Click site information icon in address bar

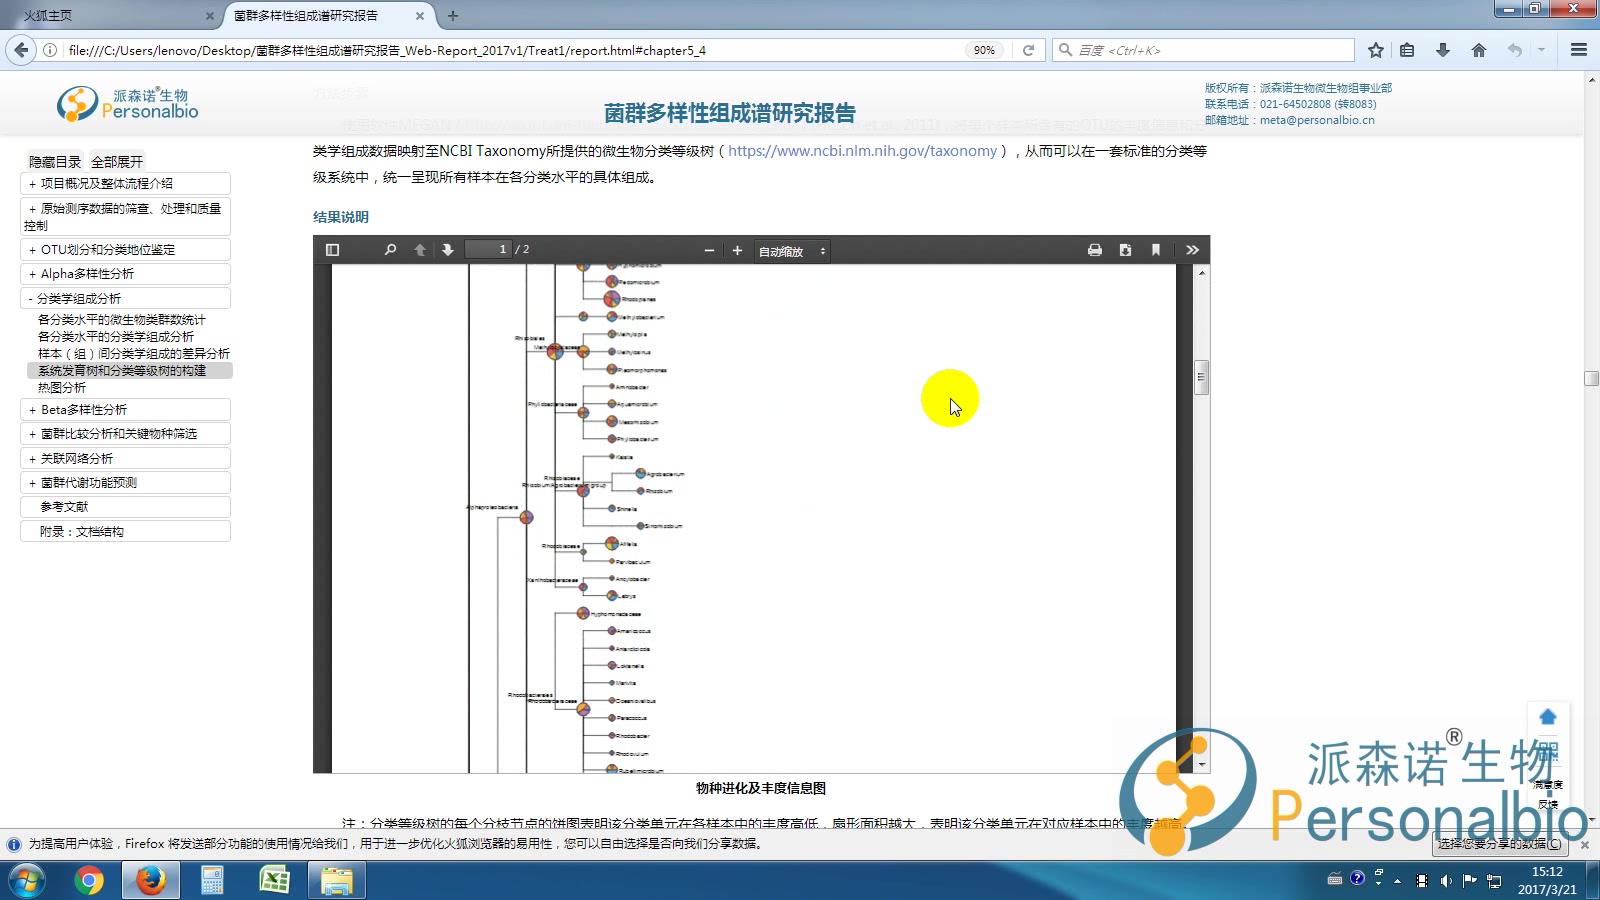pyautogui.click(x=50, y=50)
